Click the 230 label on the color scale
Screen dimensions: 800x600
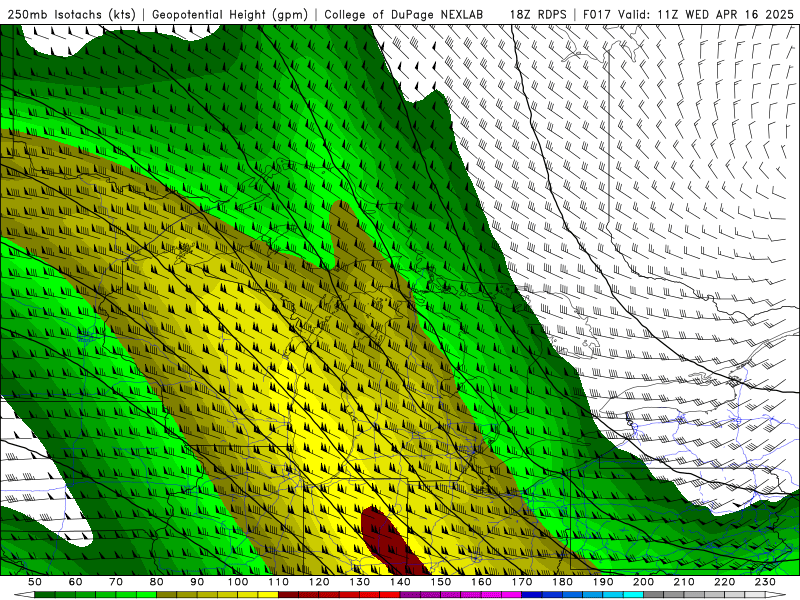coord(765,582)
